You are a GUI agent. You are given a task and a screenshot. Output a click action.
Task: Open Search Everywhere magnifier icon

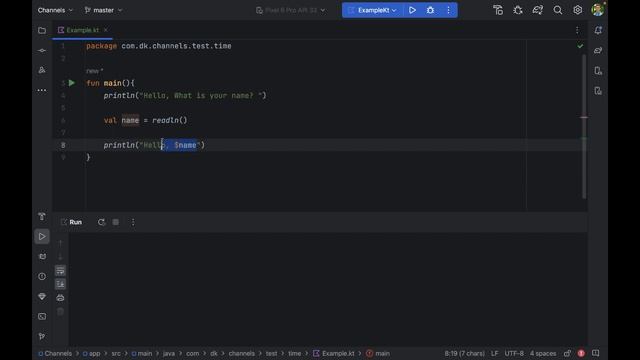tap(558, 10)
